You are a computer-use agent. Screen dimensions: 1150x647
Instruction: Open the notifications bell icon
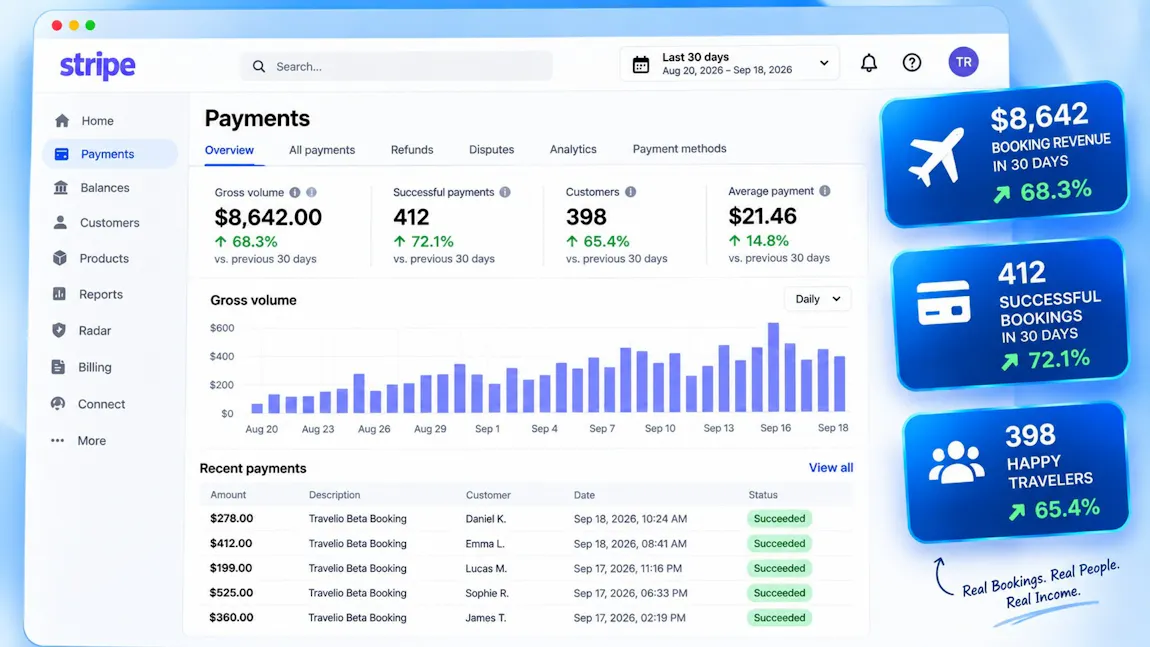pyautogui.click(x=868, y=63)
